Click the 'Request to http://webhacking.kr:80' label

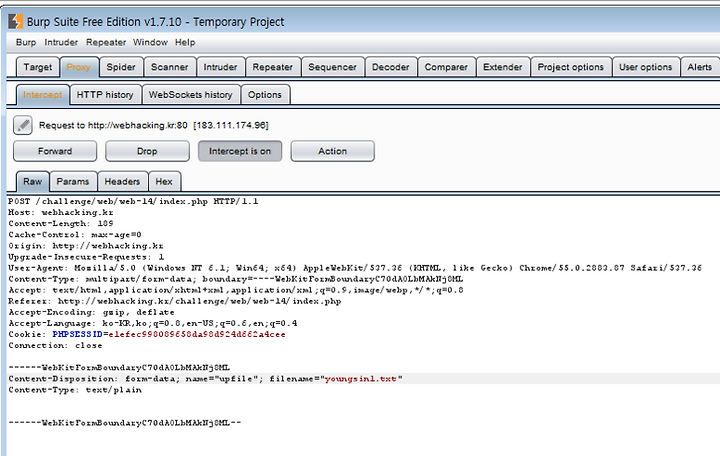click(113, 125)
